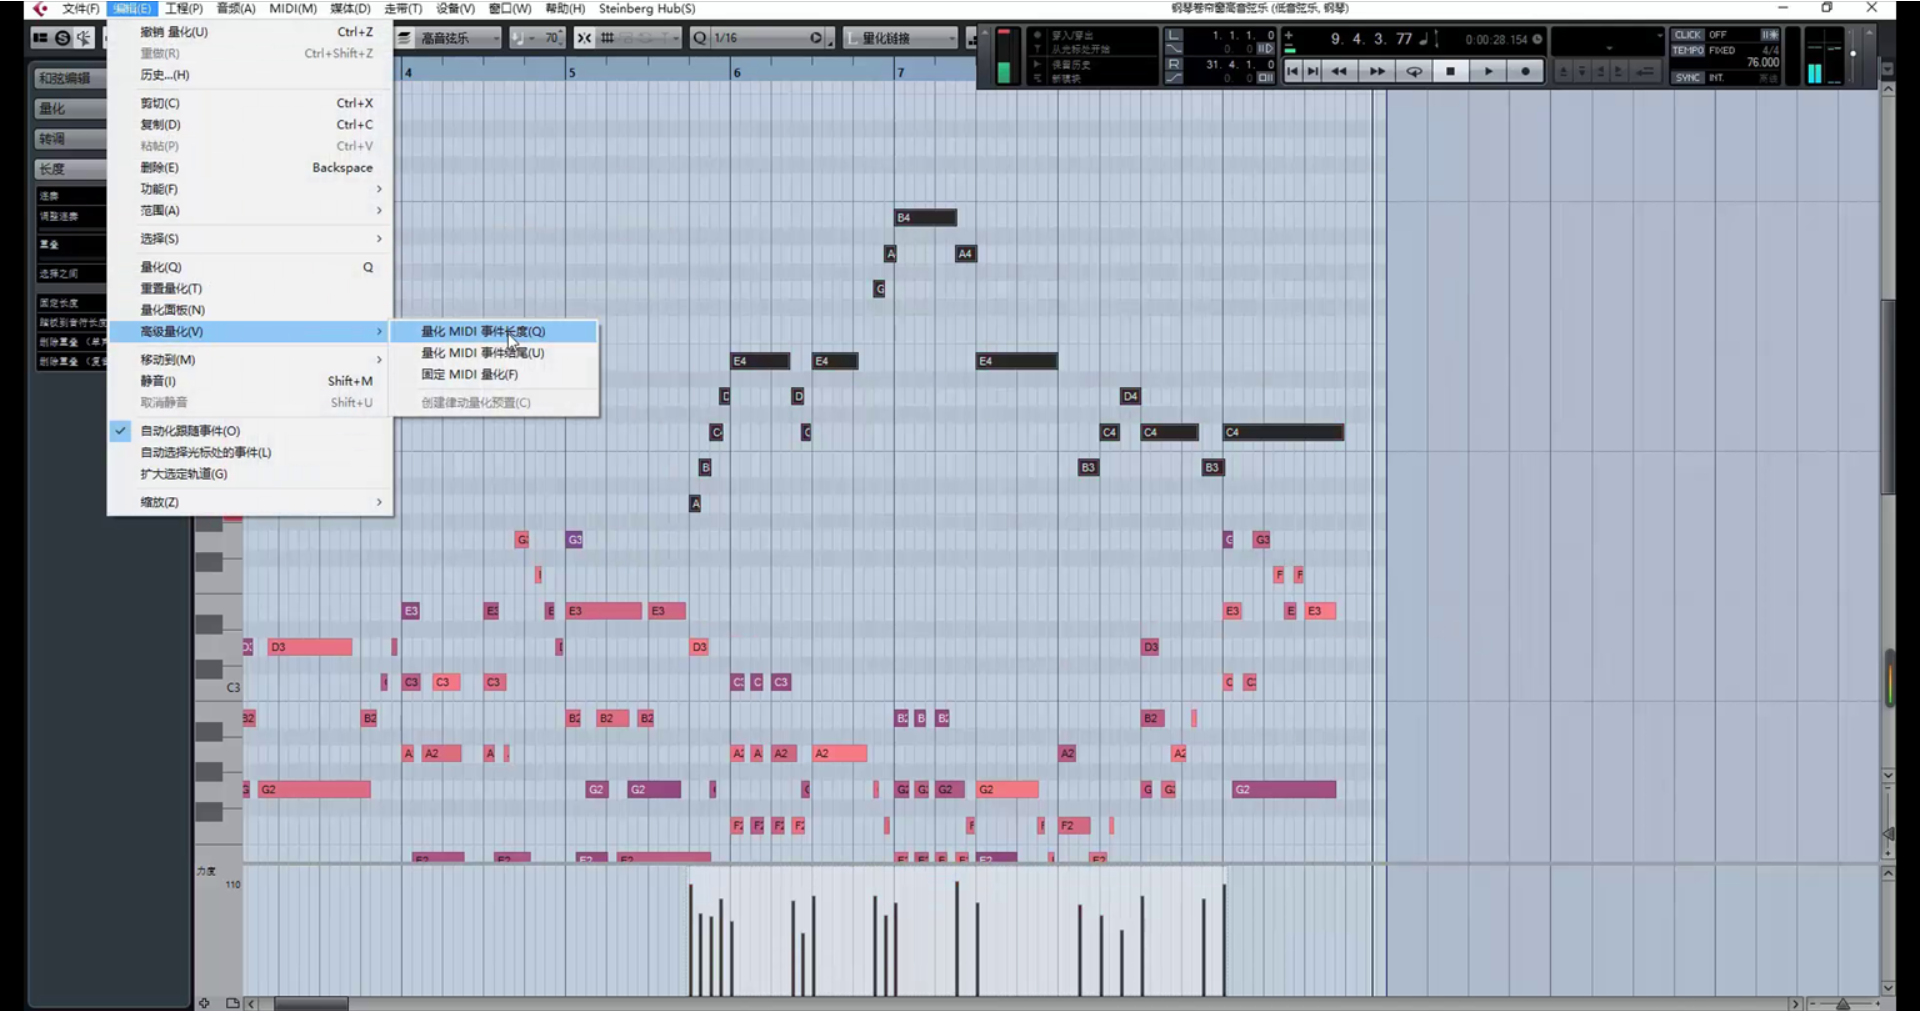
Task: Toggle the TEMPO track button
Action: (1688, 50)
